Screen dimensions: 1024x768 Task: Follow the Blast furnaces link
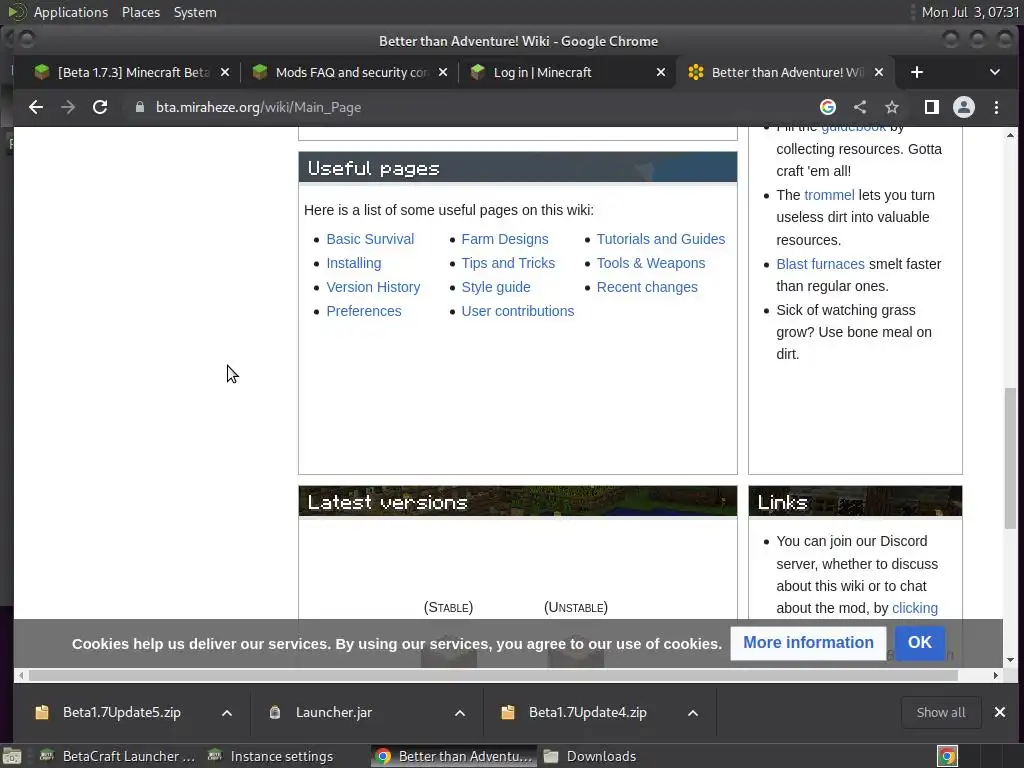(x=820, y=264)
